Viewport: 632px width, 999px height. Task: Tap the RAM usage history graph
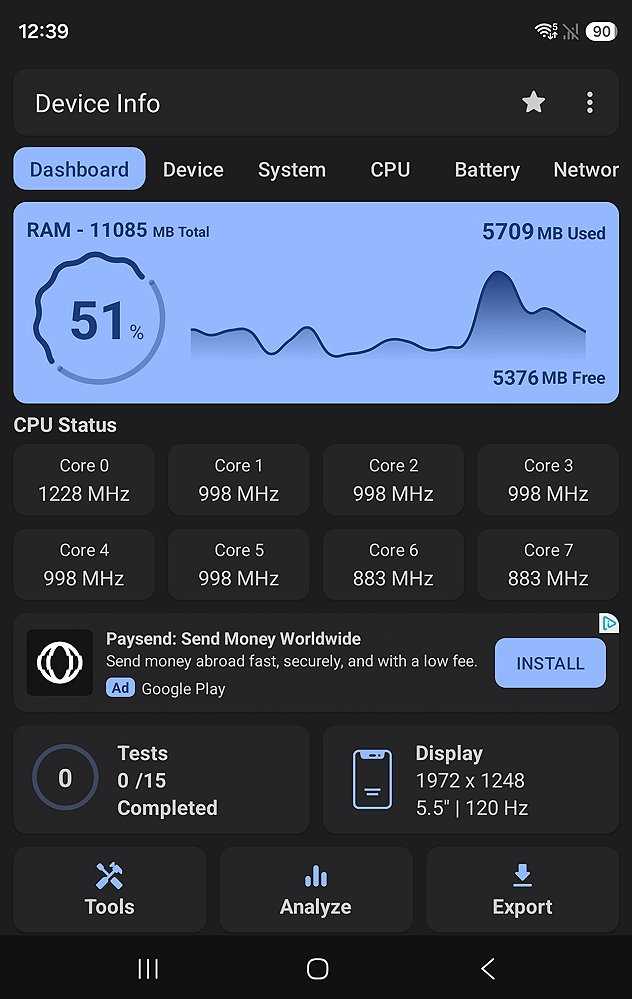tap(388, 314)
